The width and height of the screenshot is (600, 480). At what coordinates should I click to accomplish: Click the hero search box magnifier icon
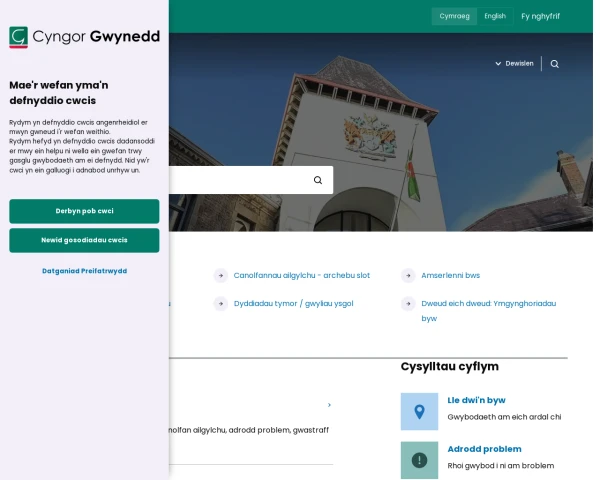pos(318,180)
